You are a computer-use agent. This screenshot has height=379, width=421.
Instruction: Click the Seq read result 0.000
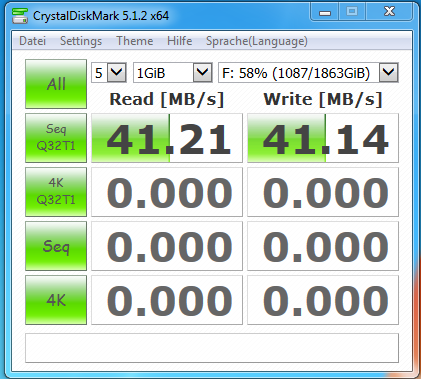pos(167,246)
